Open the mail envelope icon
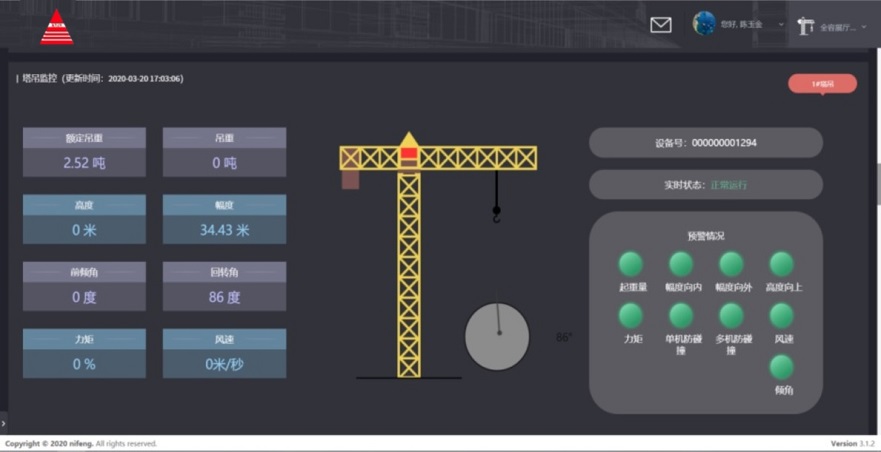Screen dimensions: 881x452 pos(660,25)
